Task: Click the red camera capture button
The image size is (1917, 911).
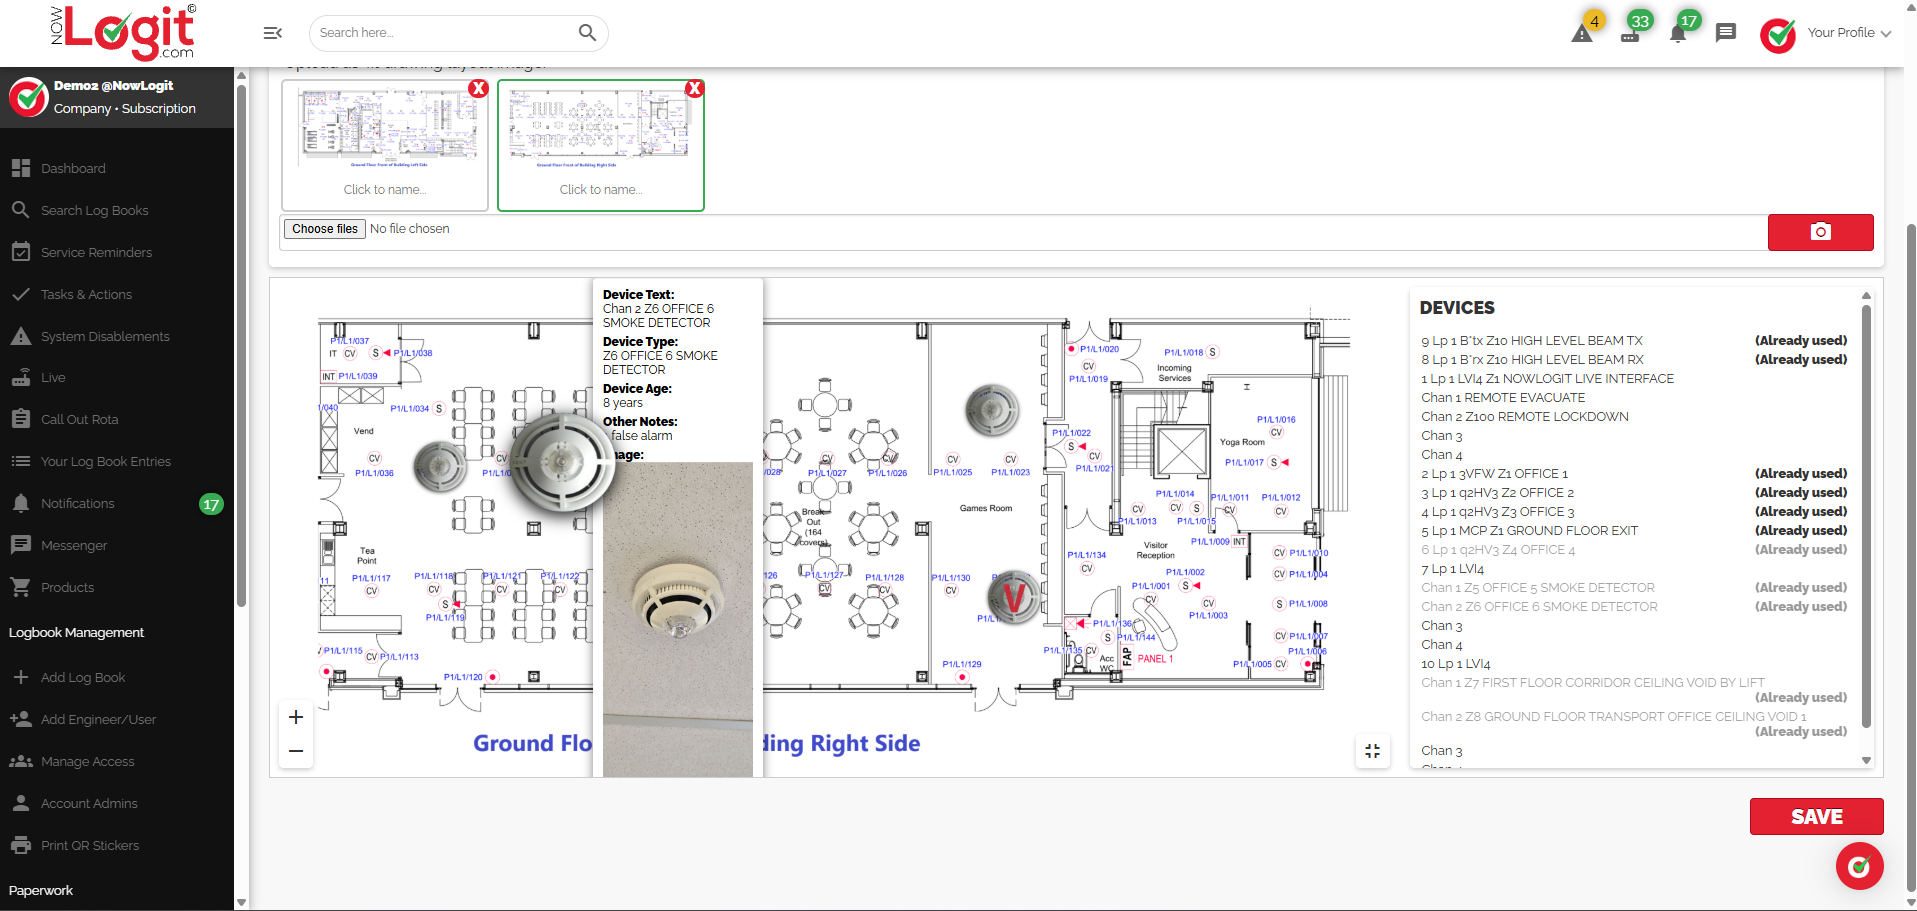Action: 1820,232
